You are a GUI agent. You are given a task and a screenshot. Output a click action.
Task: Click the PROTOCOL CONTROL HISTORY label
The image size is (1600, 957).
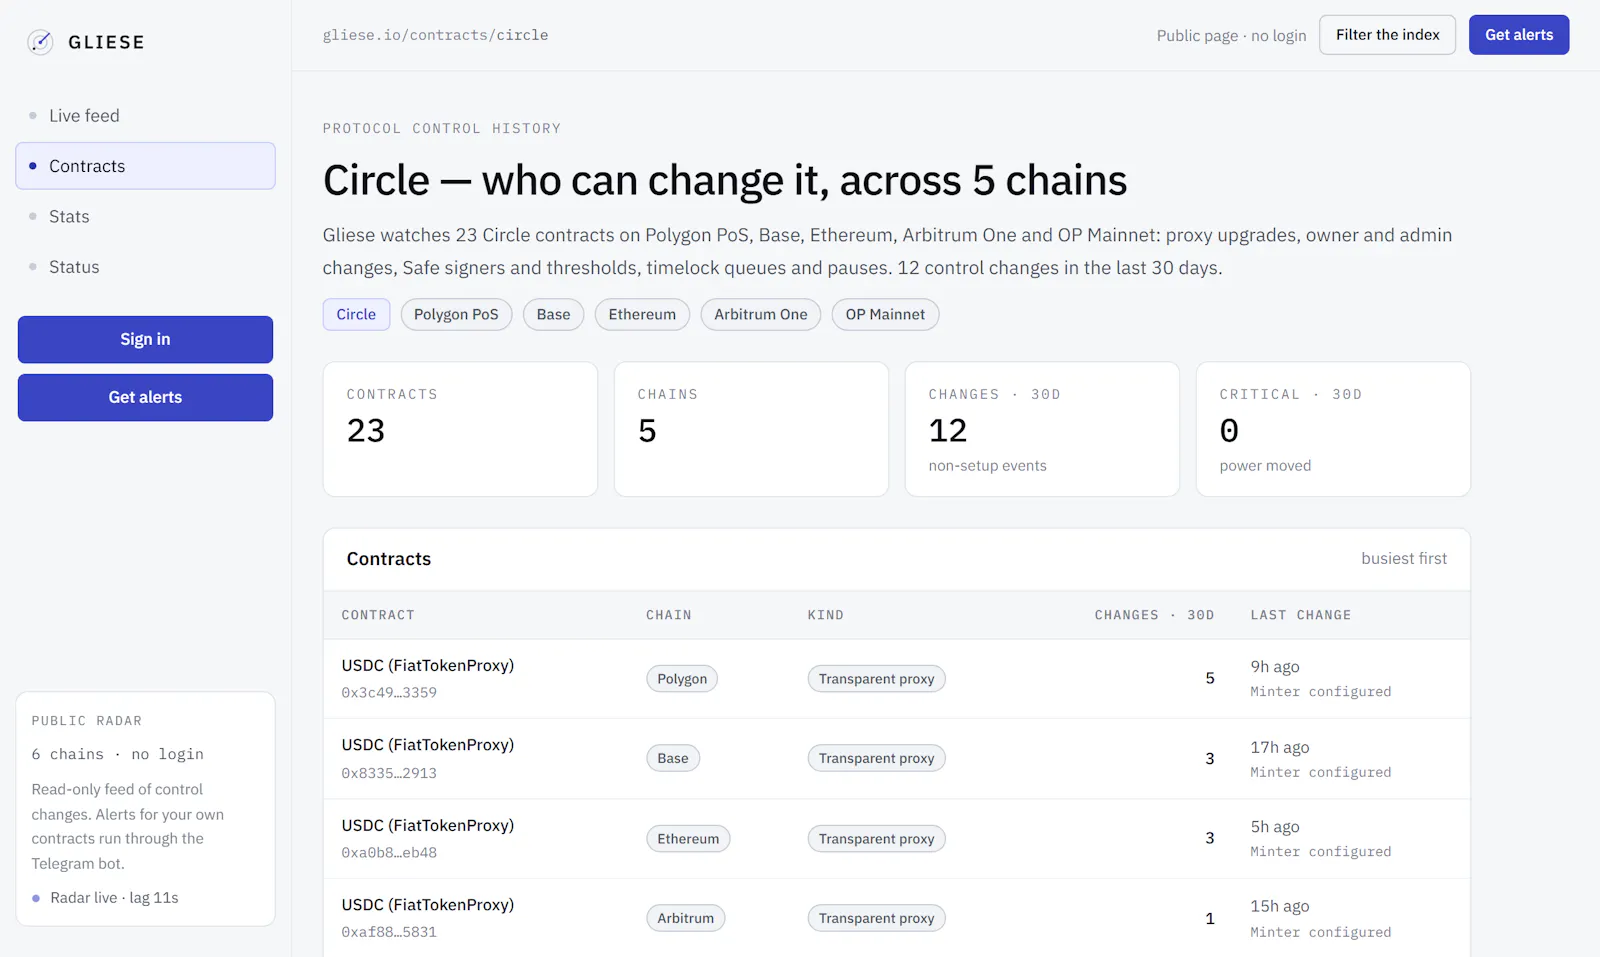pyautogui.click(x=442, y=129)
